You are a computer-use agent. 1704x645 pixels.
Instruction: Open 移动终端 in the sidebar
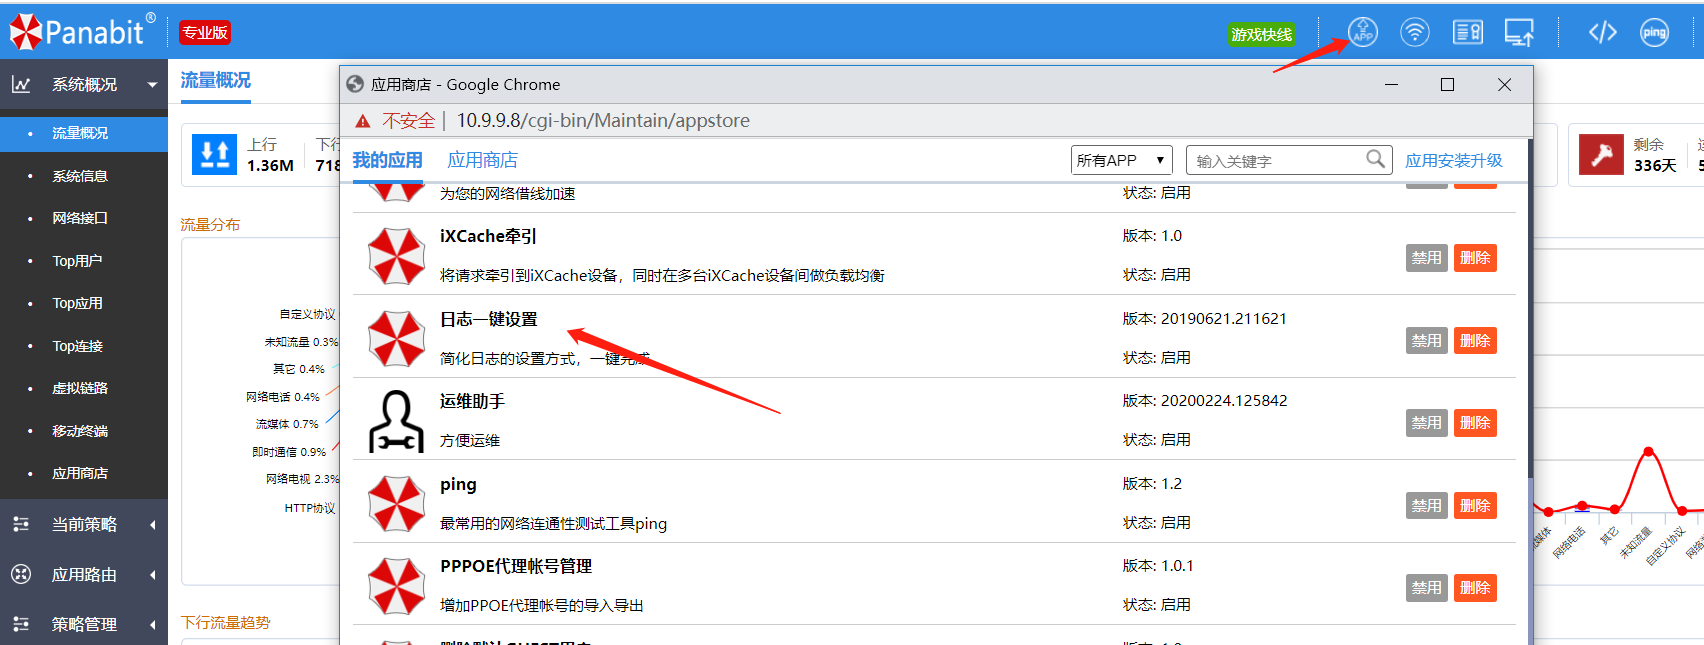point(80,431)
